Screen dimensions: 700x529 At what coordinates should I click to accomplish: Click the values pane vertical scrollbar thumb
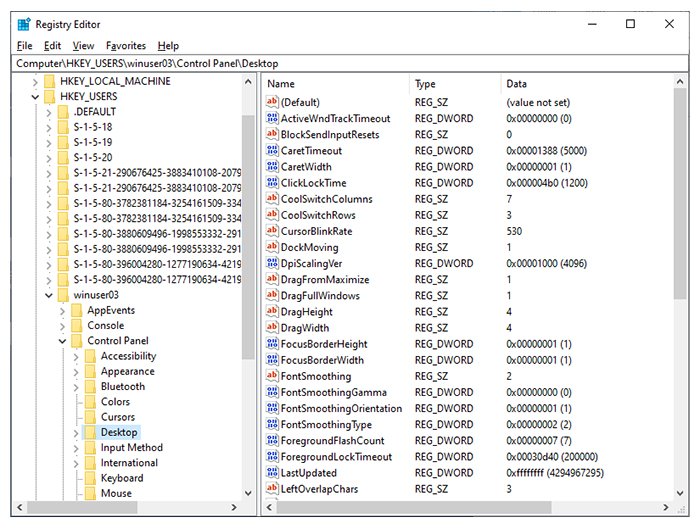click(679, 194)
